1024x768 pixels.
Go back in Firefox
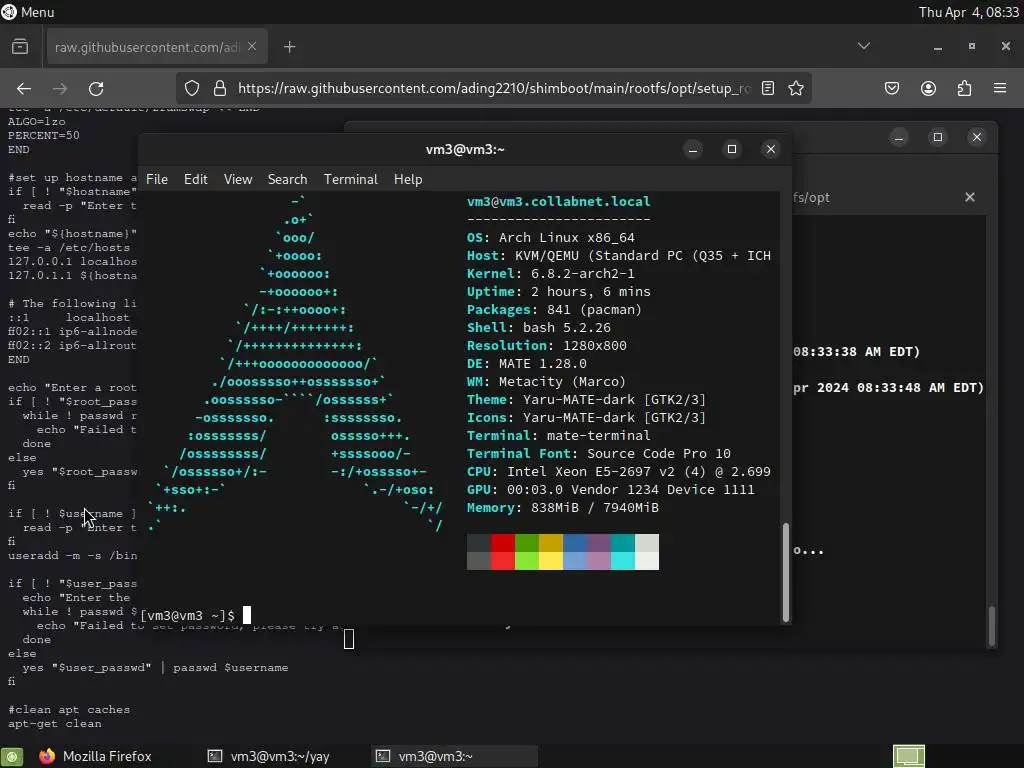(x=24, y=88)
